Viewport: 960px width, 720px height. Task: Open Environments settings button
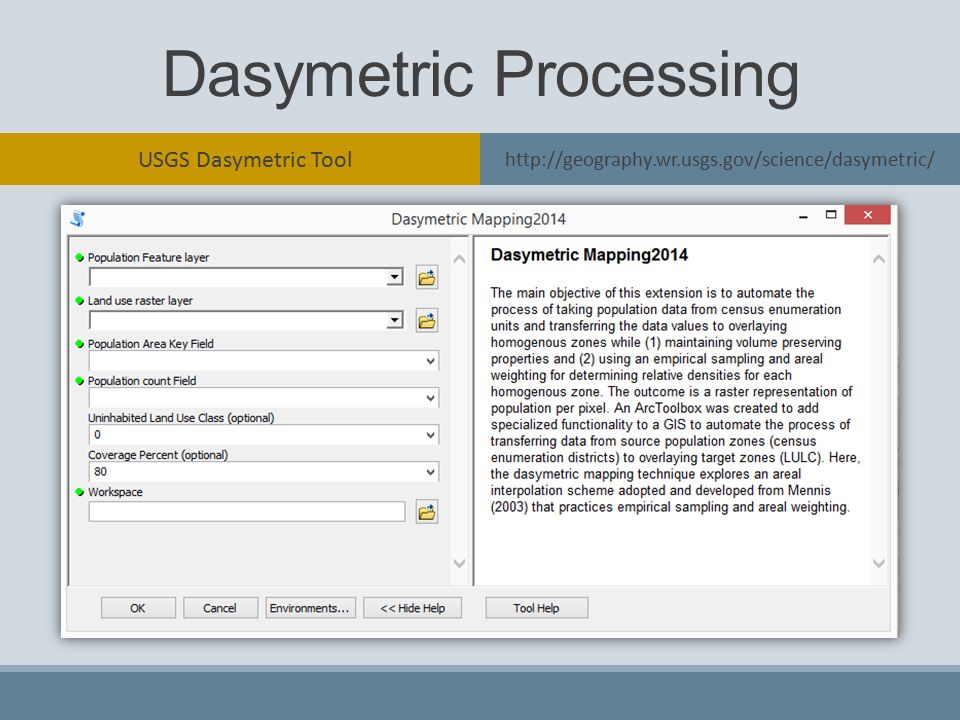coord(310,608)
